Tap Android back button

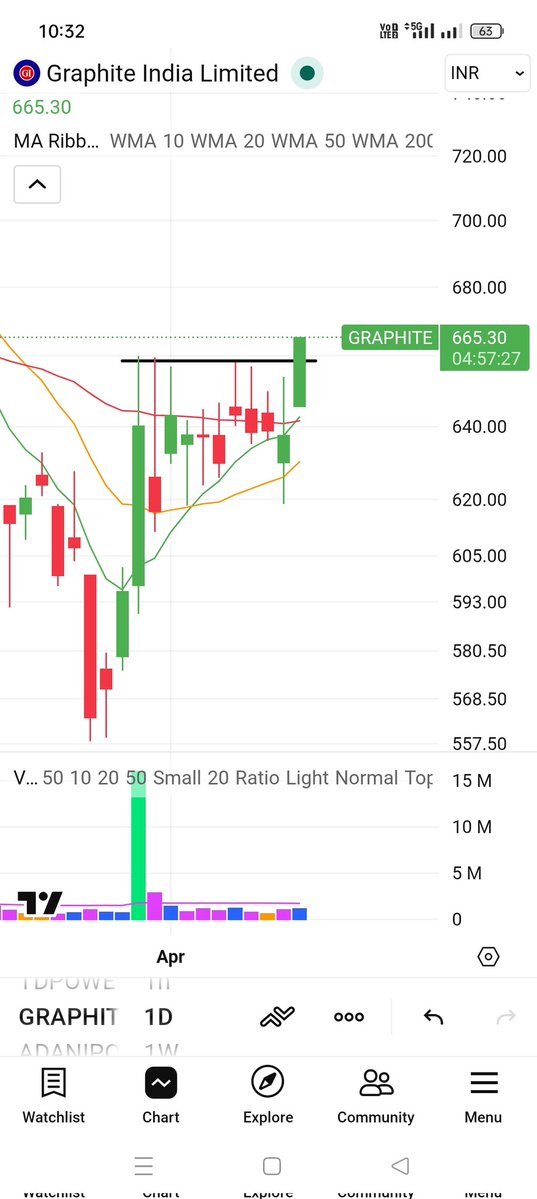[x=399, y=1166]
